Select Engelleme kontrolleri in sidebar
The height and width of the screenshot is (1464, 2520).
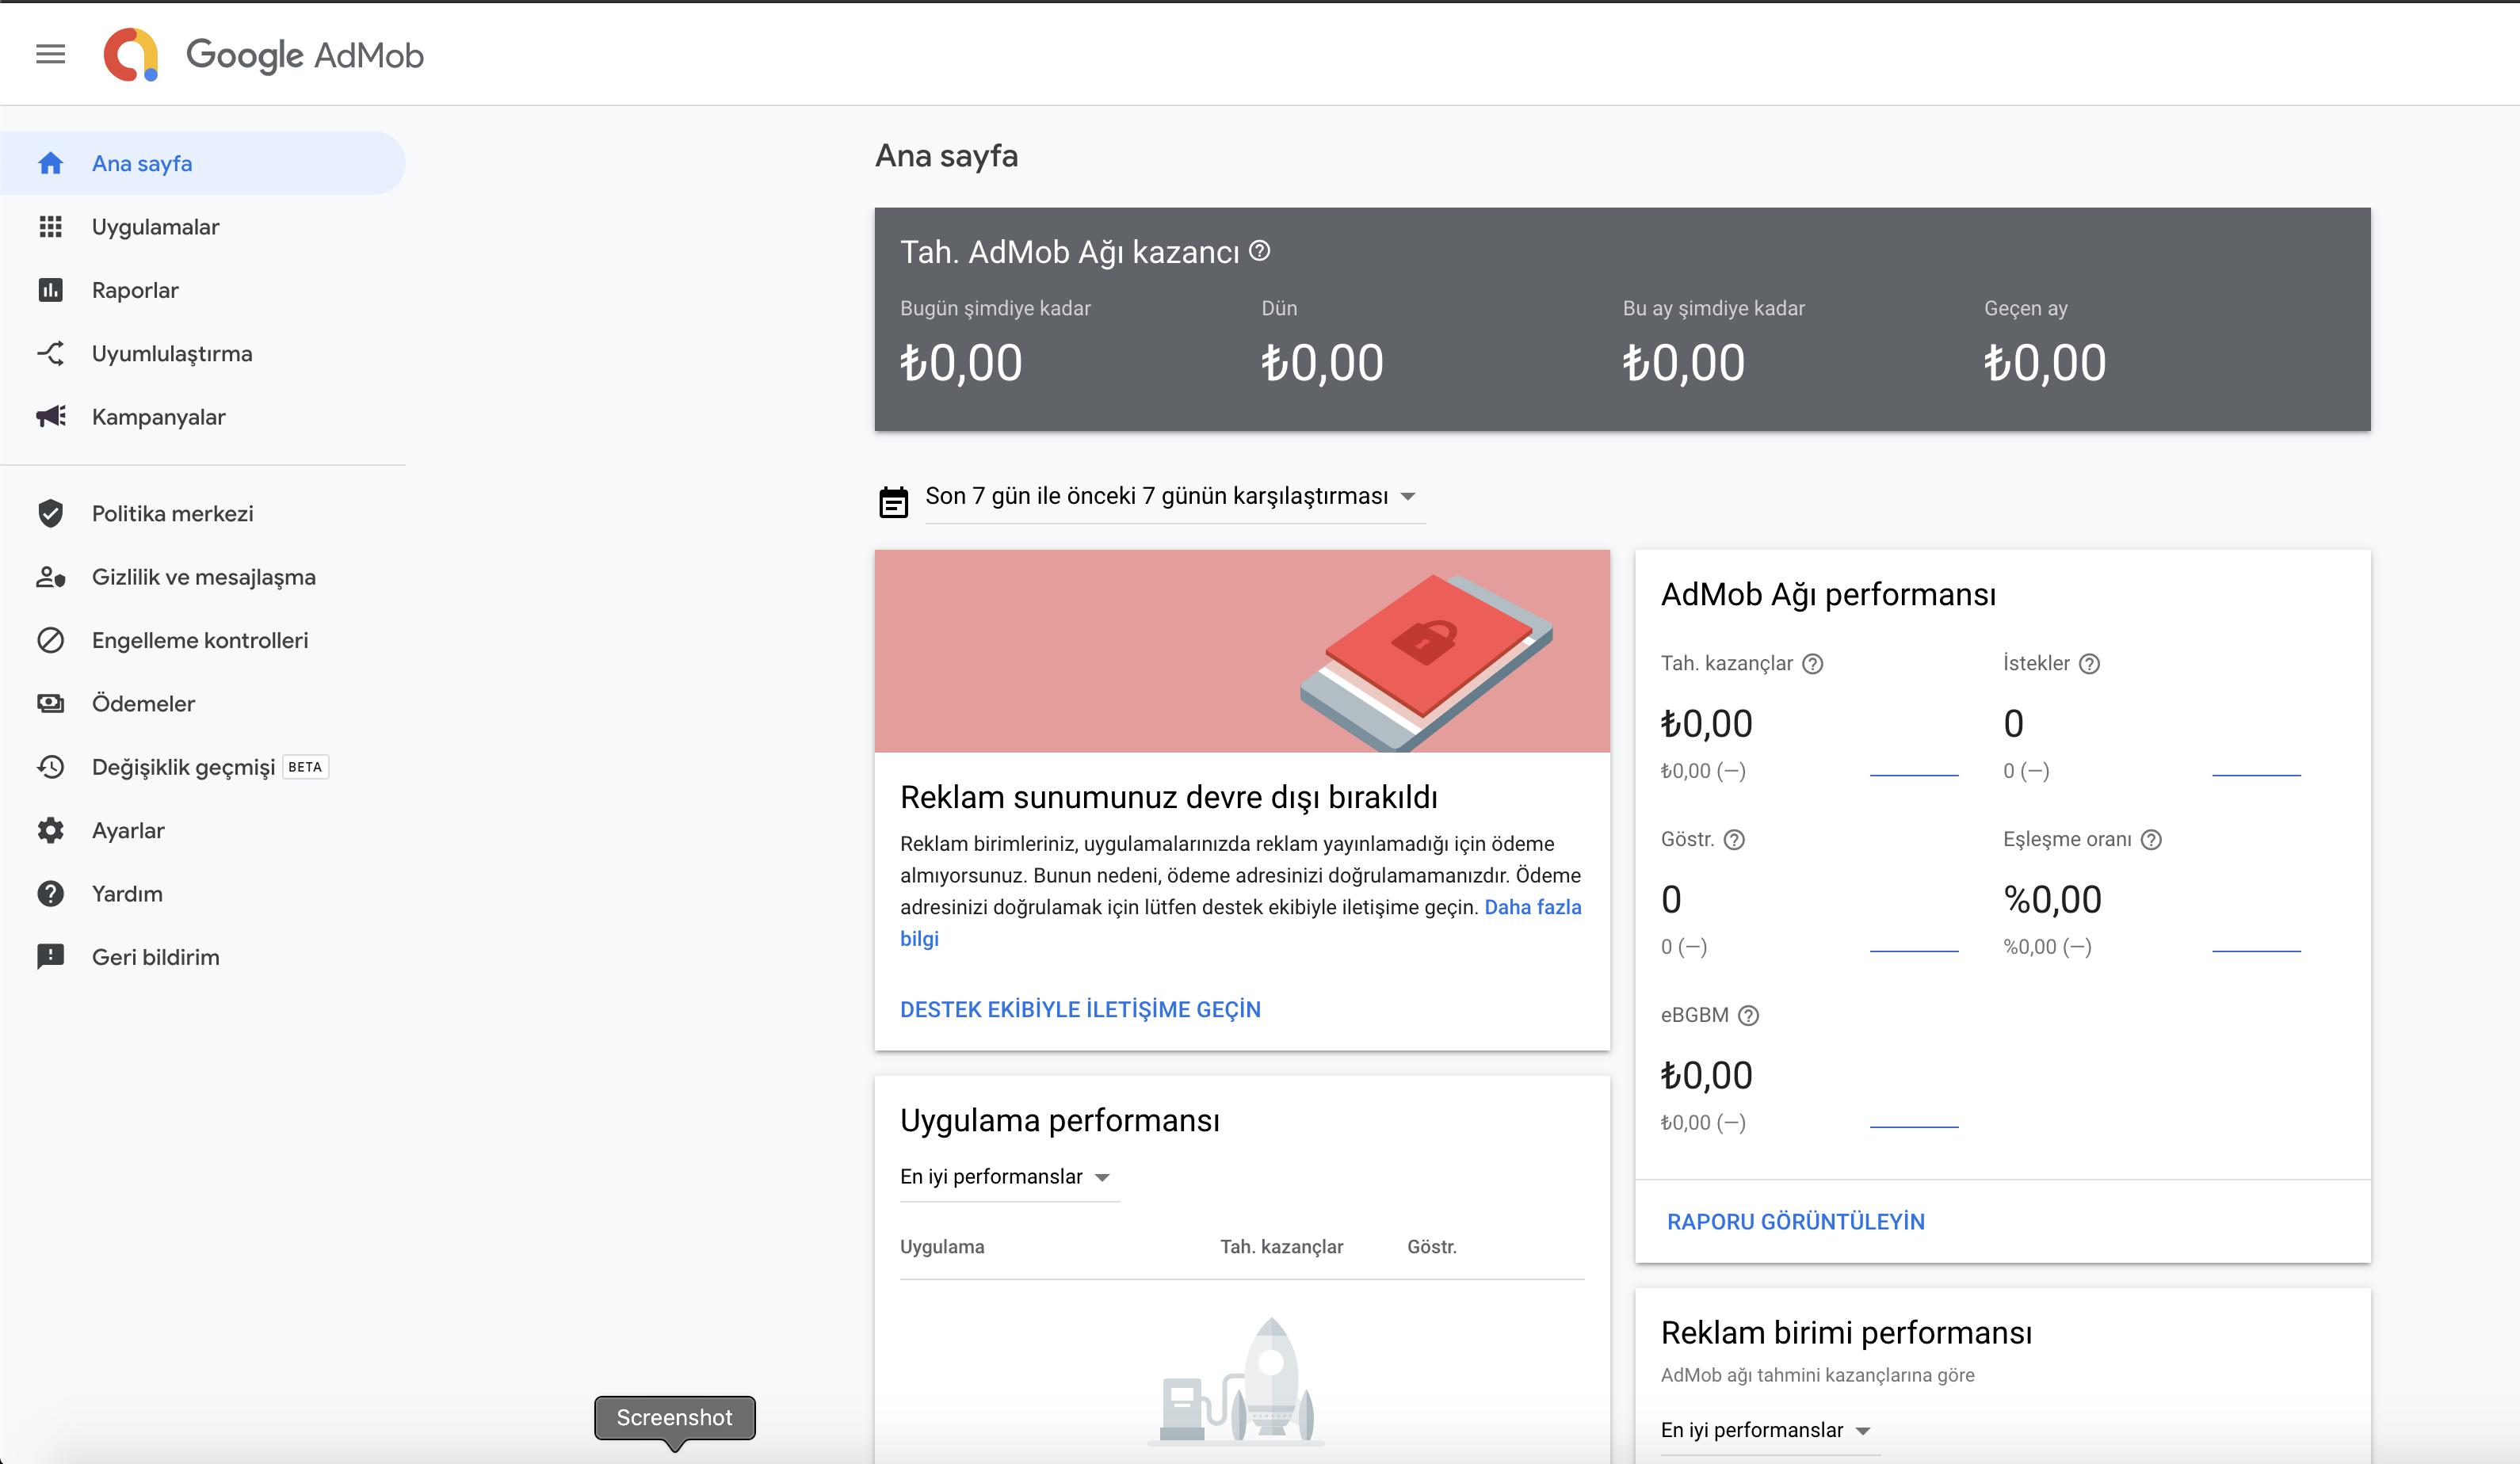[203, 640]
